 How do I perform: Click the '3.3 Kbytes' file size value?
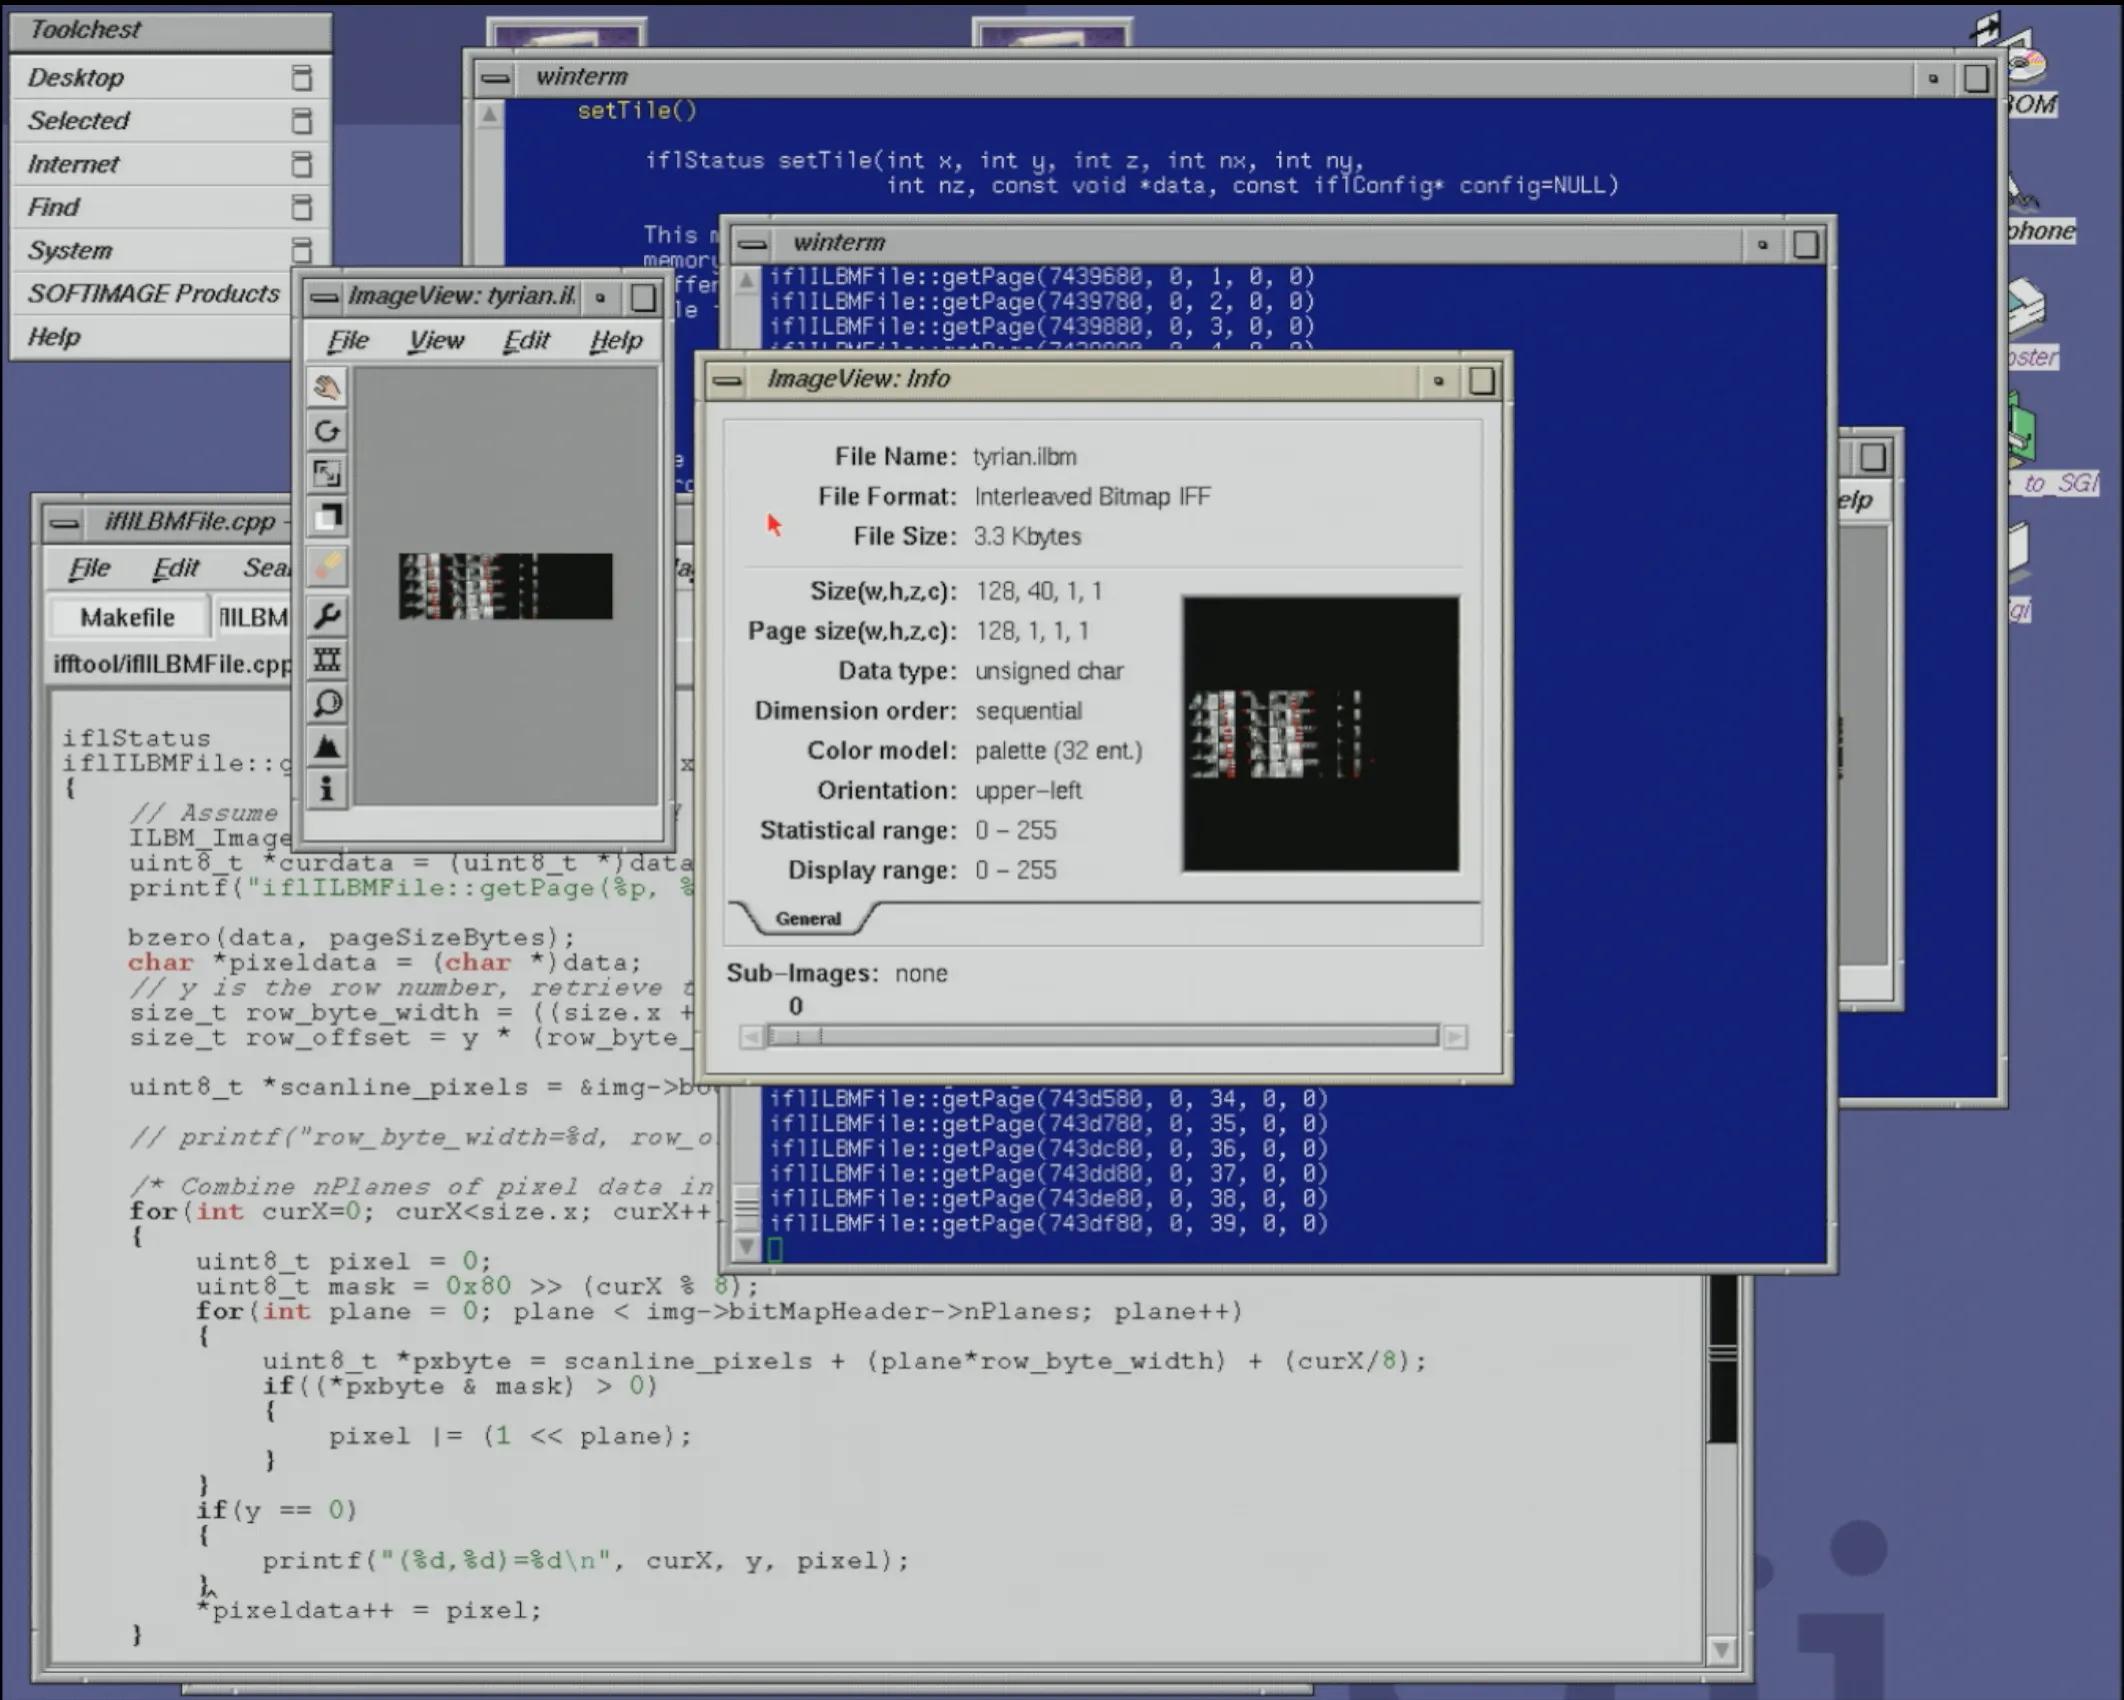click(x=1028, y=537)
